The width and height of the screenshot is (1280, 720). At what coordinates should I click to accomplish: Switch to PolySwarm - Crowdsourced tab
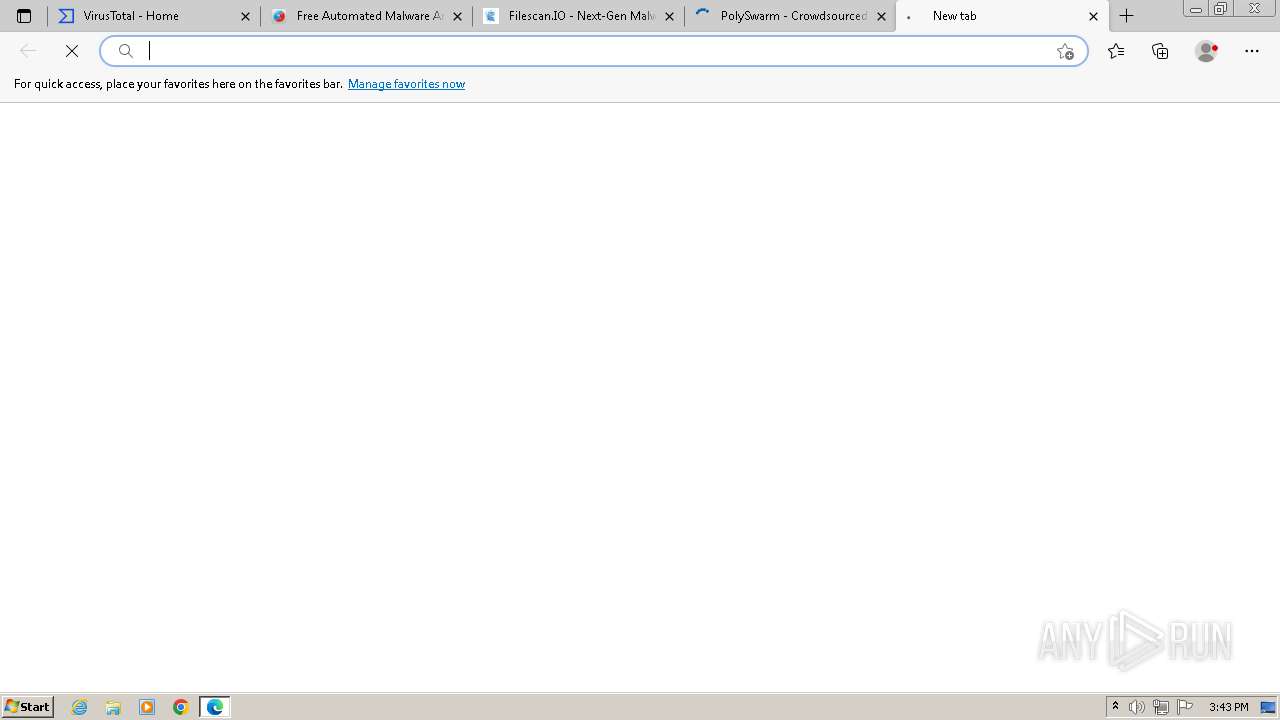click(x=790, y=16)
